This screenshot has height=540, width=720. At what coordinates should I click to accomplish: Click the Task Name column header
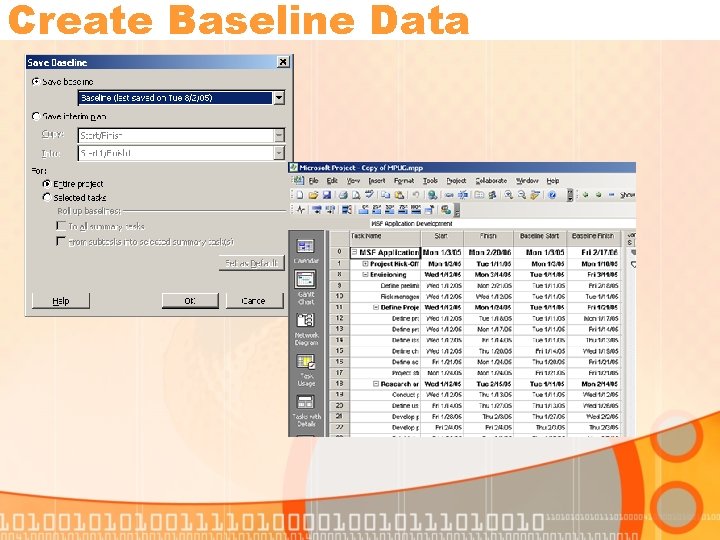[385, 238]
